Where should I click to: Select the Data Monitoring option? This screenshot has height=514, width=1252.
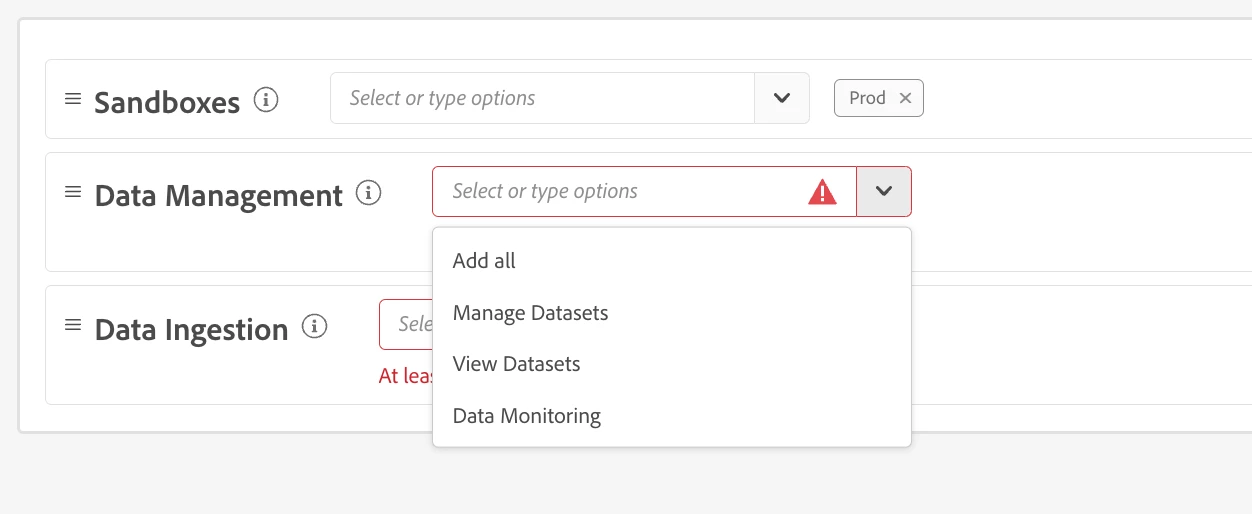(x=526, y=416)
